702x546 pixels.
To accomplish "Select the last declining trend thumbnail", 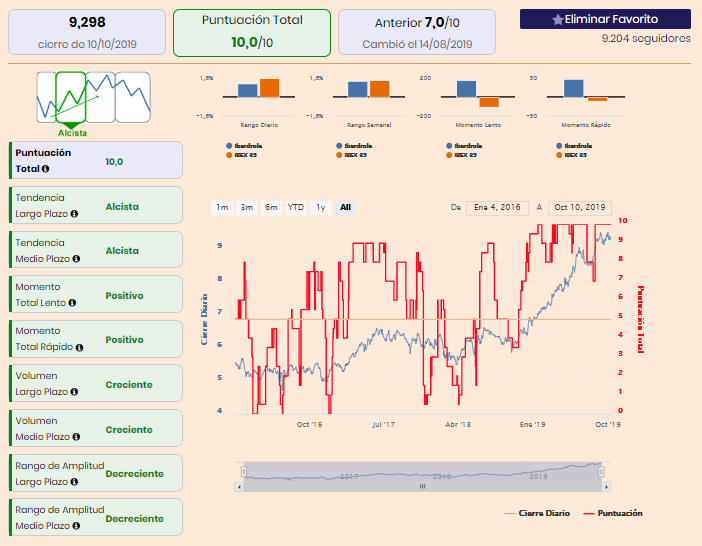I will click(x=133, y=97).
